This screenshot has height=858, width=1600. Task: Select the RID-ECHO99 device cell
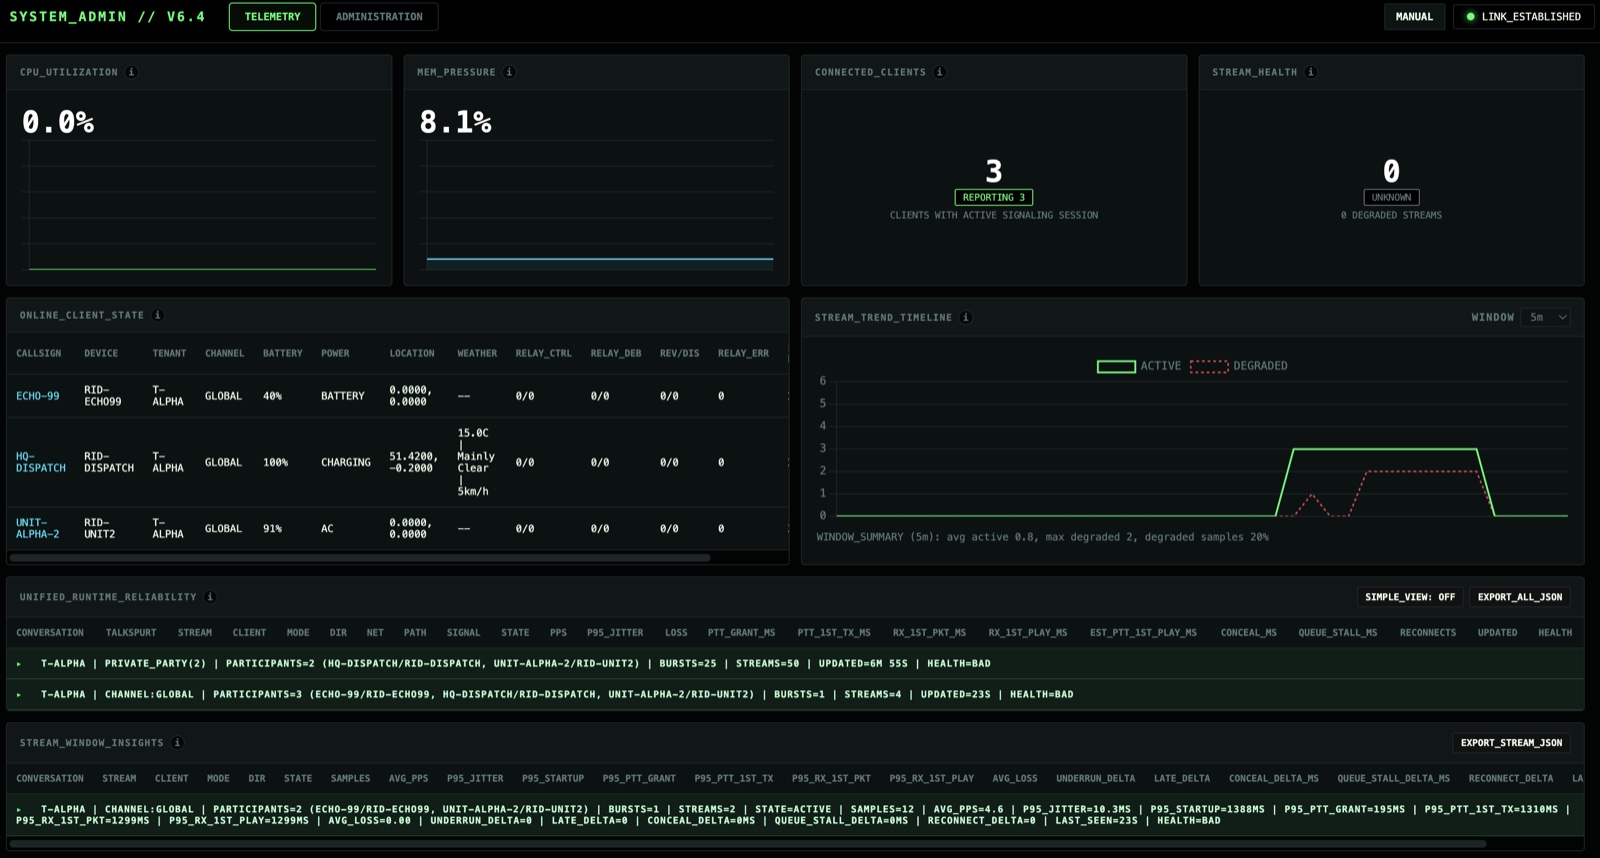(103, 396)
